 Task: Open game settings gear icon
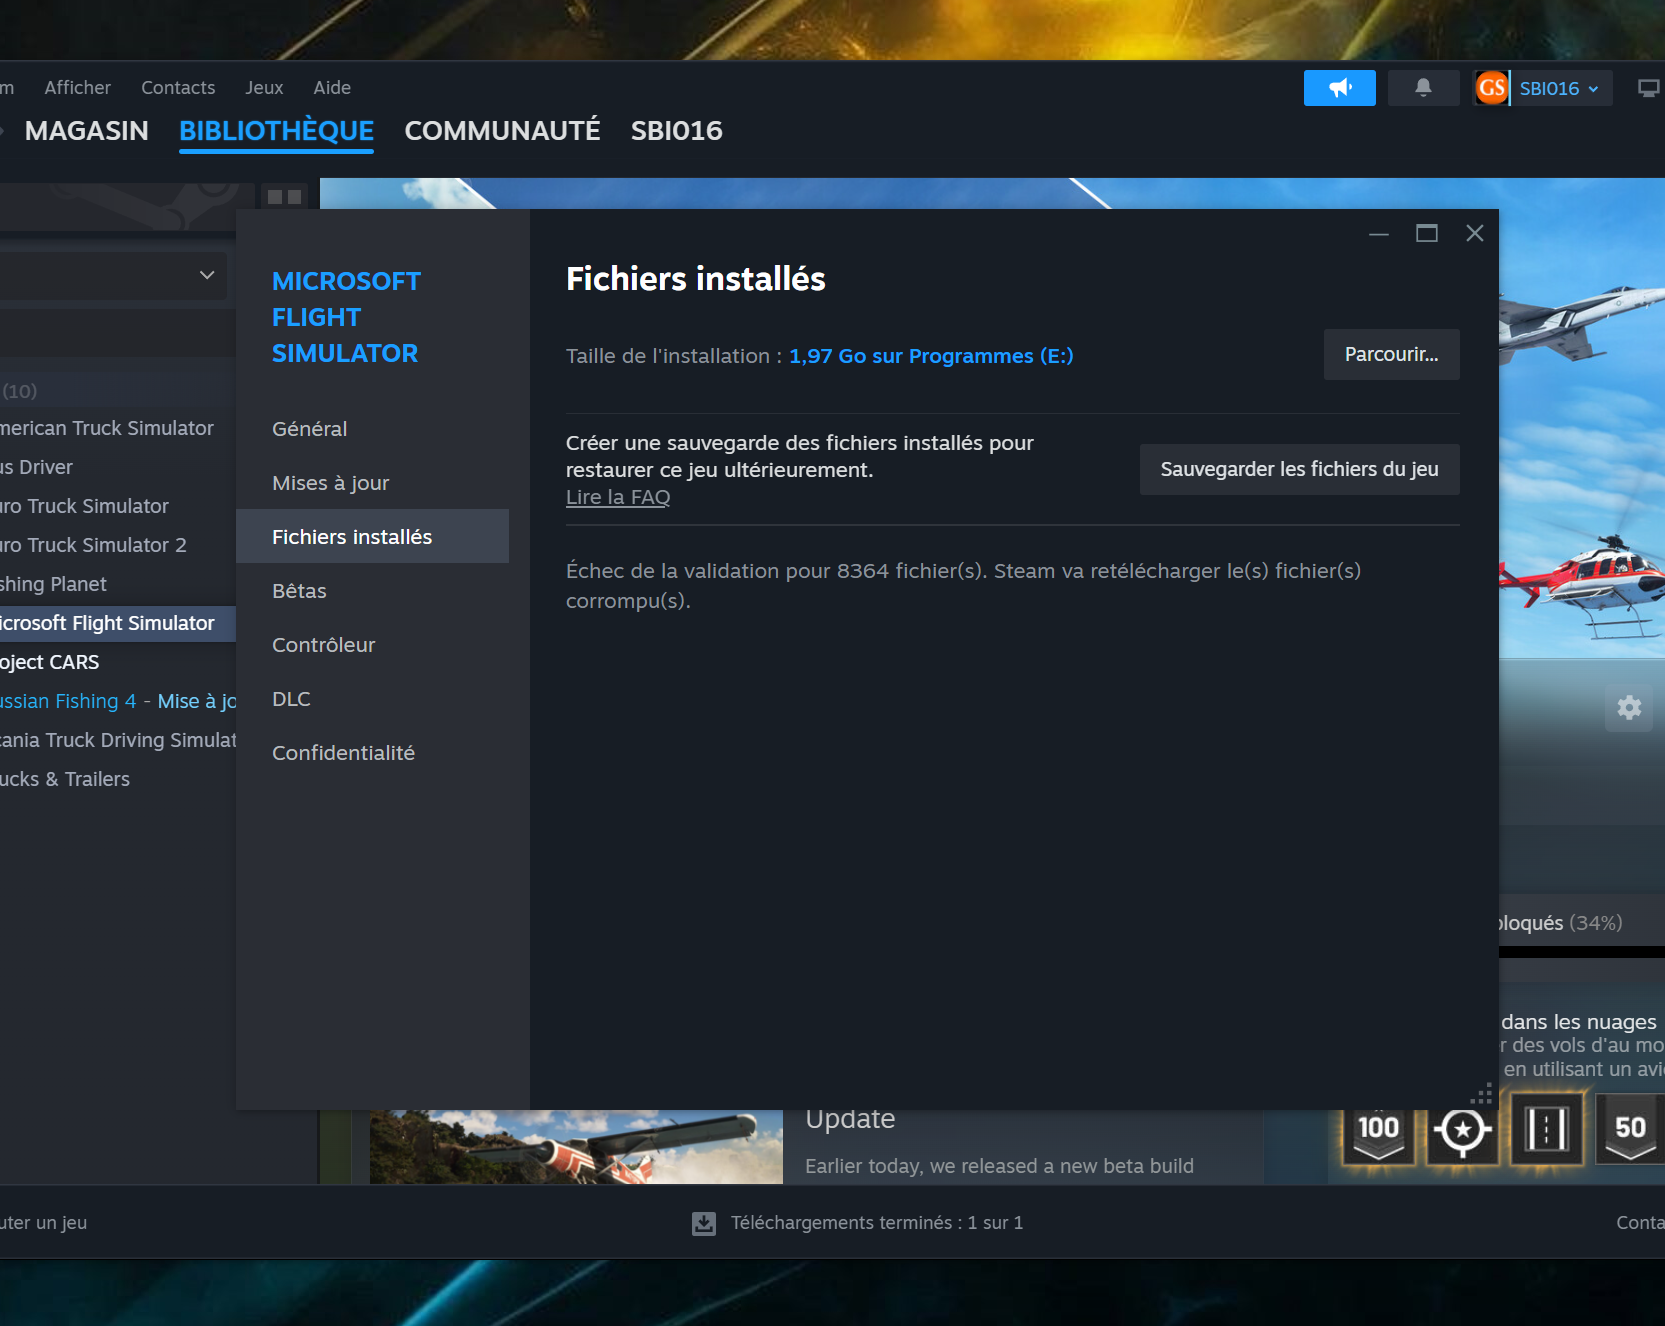(x=1629, y=708)
